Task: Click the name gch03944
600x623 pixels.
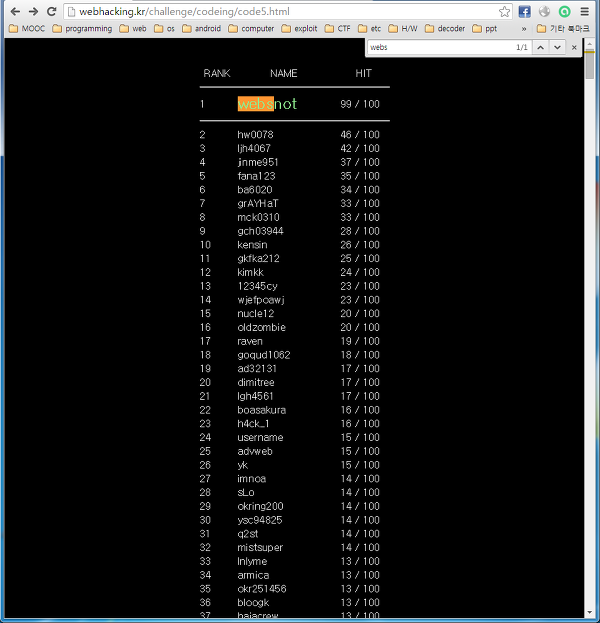Action: [x=260, y=231]
